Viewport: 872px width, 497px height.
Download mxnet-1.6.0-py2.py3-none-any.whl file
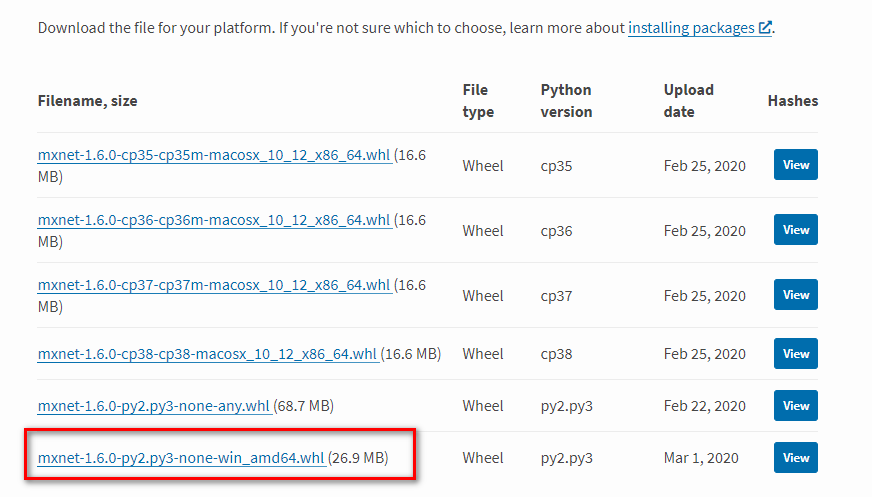pyautogui.click(x=153, y=406)
